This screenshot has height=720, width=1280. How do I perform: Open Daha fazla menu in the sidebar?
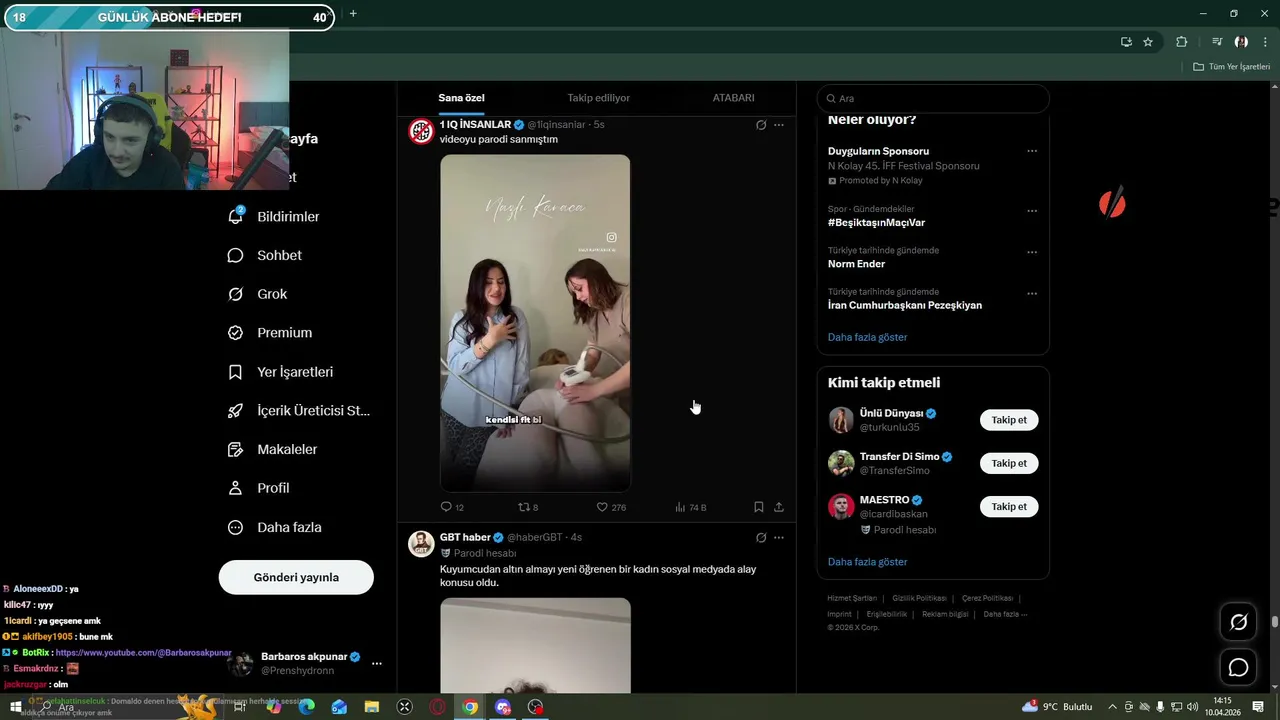[x=275, y=527]
